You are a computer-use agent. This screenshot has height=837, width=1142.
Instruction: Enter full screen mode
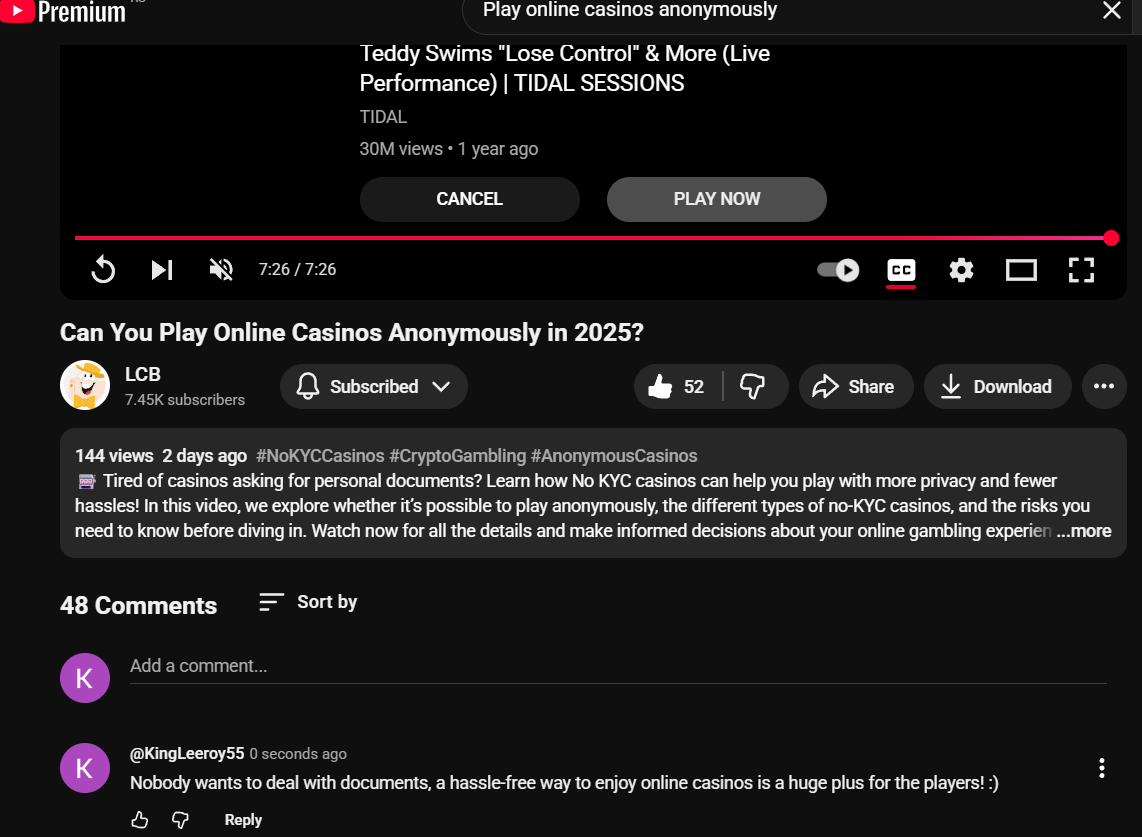(x=1081, y=270)
